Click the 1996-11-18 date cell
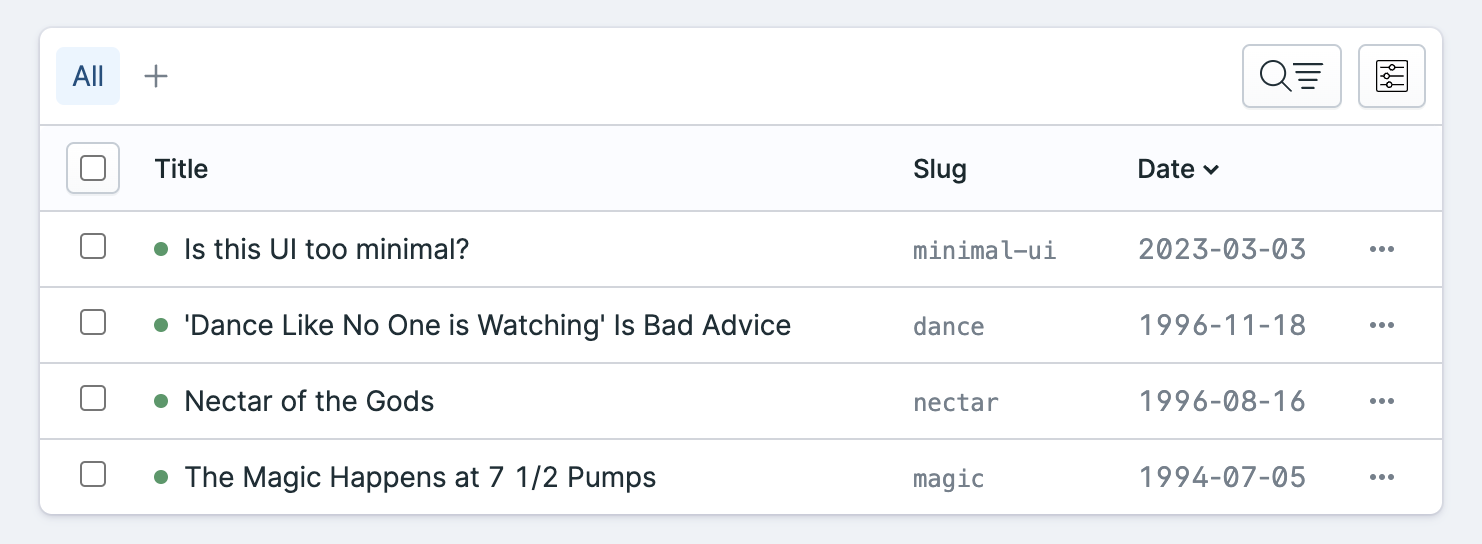Screen dimensions: 1482x544 1222,325
